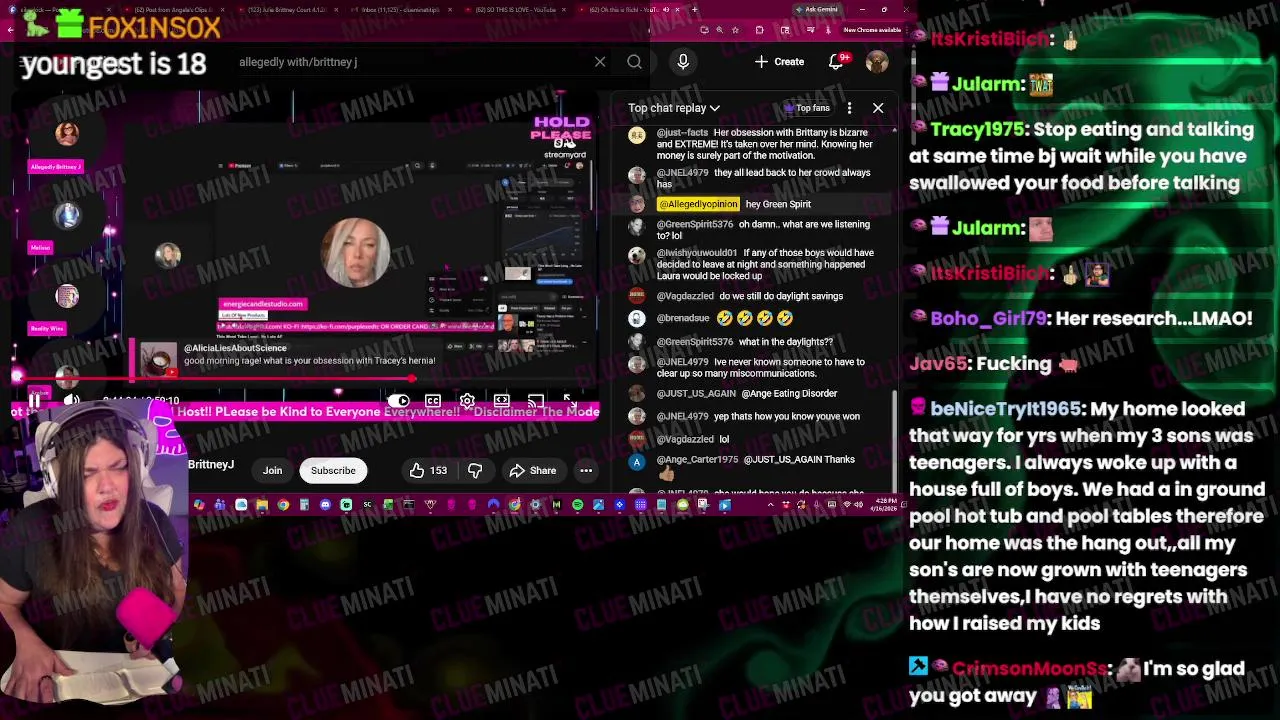Viewport: 1280px width, 720px height.
Task: Click @Vagdazzled 'daylight savings' chat message
Action: 750,296
